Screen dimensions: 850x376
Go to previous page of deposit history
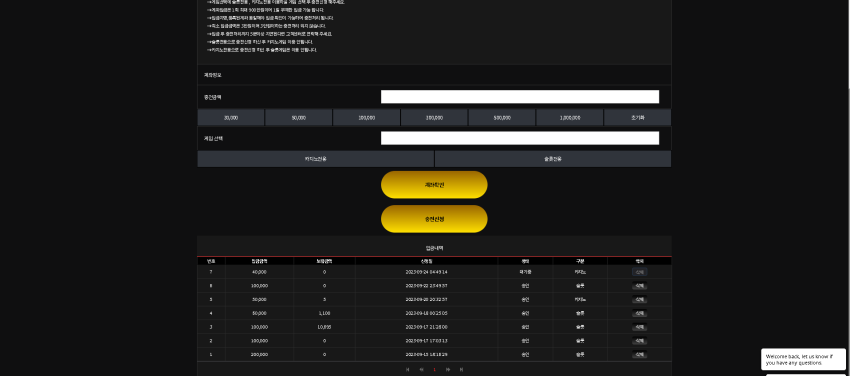tap(421, 369)
